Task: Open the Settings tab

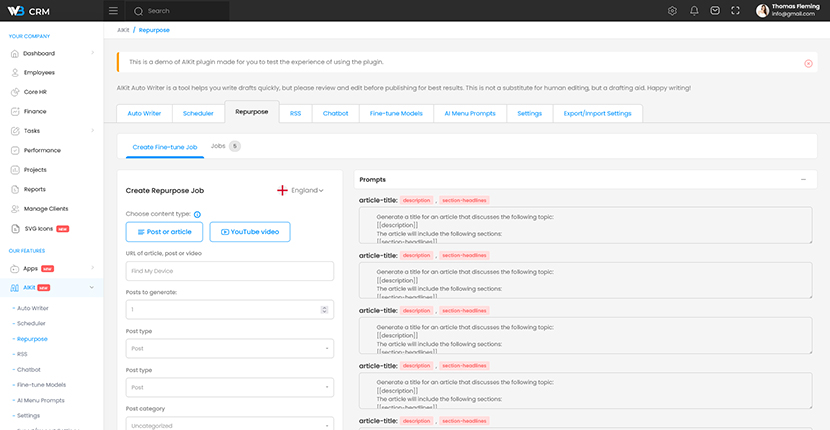Action: [529, 113]
